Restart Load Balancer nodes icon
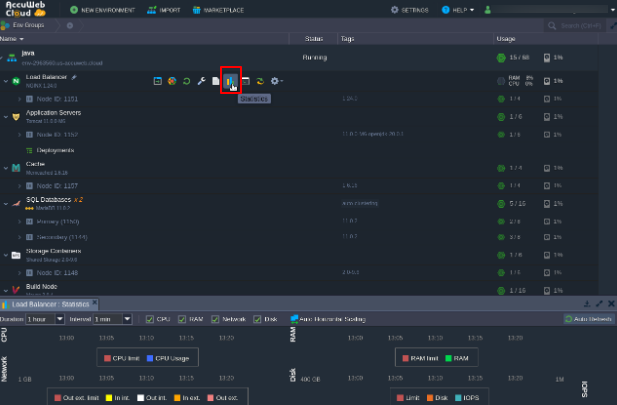This screenshot has width=617, height=405. [186, 81]
